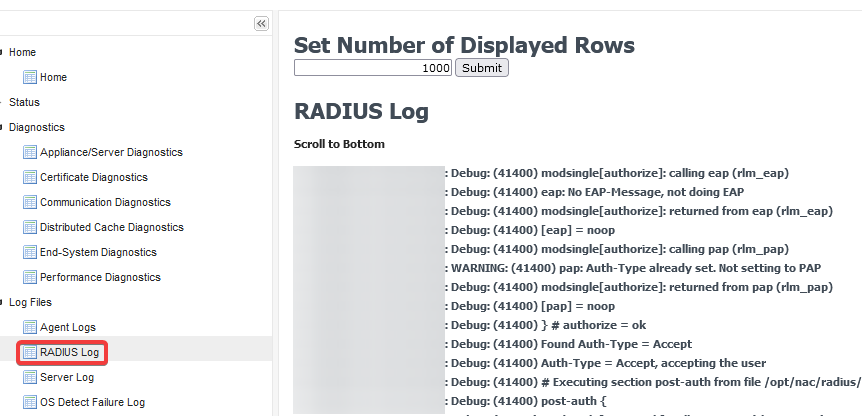The height and width of the screenshot is (416, 862).
Task: Click the Agent Logs icon
Action: coord(30,327)
